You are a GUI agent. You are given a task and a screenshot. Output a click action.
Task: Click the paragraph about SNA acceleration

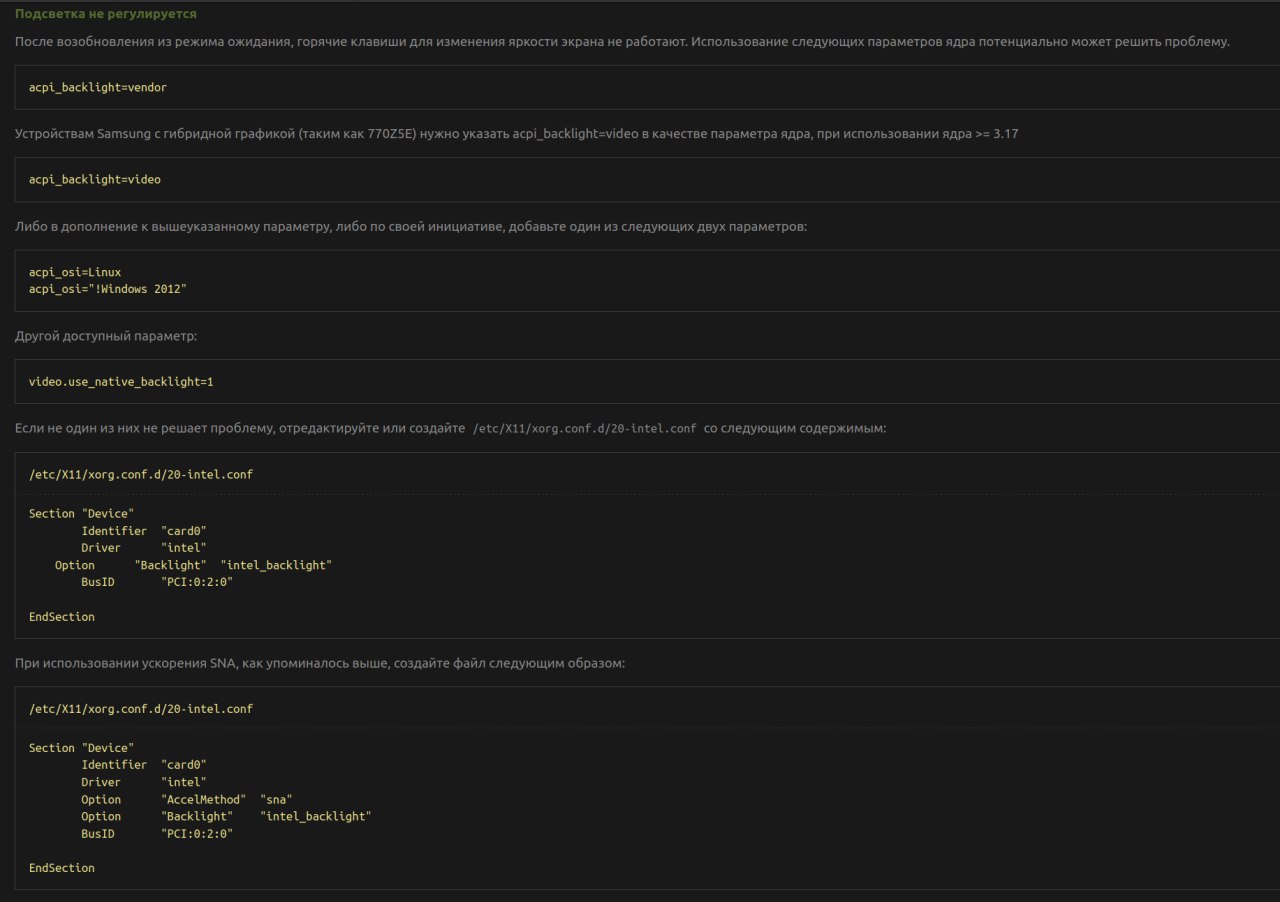(320, 663)
